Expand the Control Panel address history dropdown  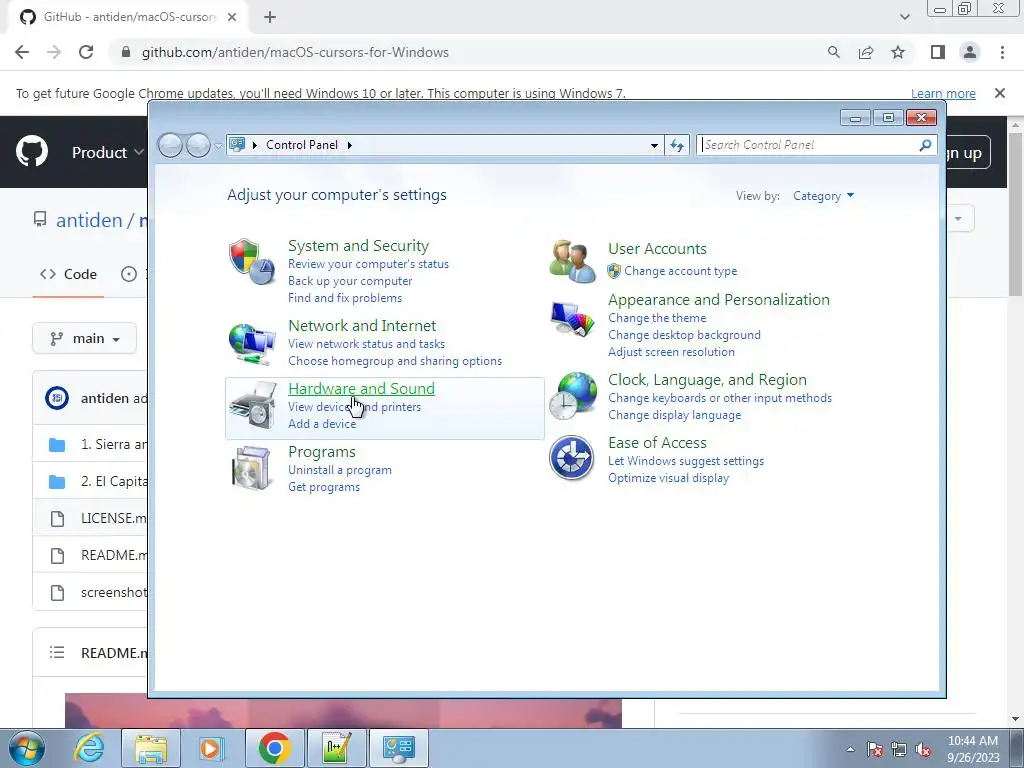[654, 145]
